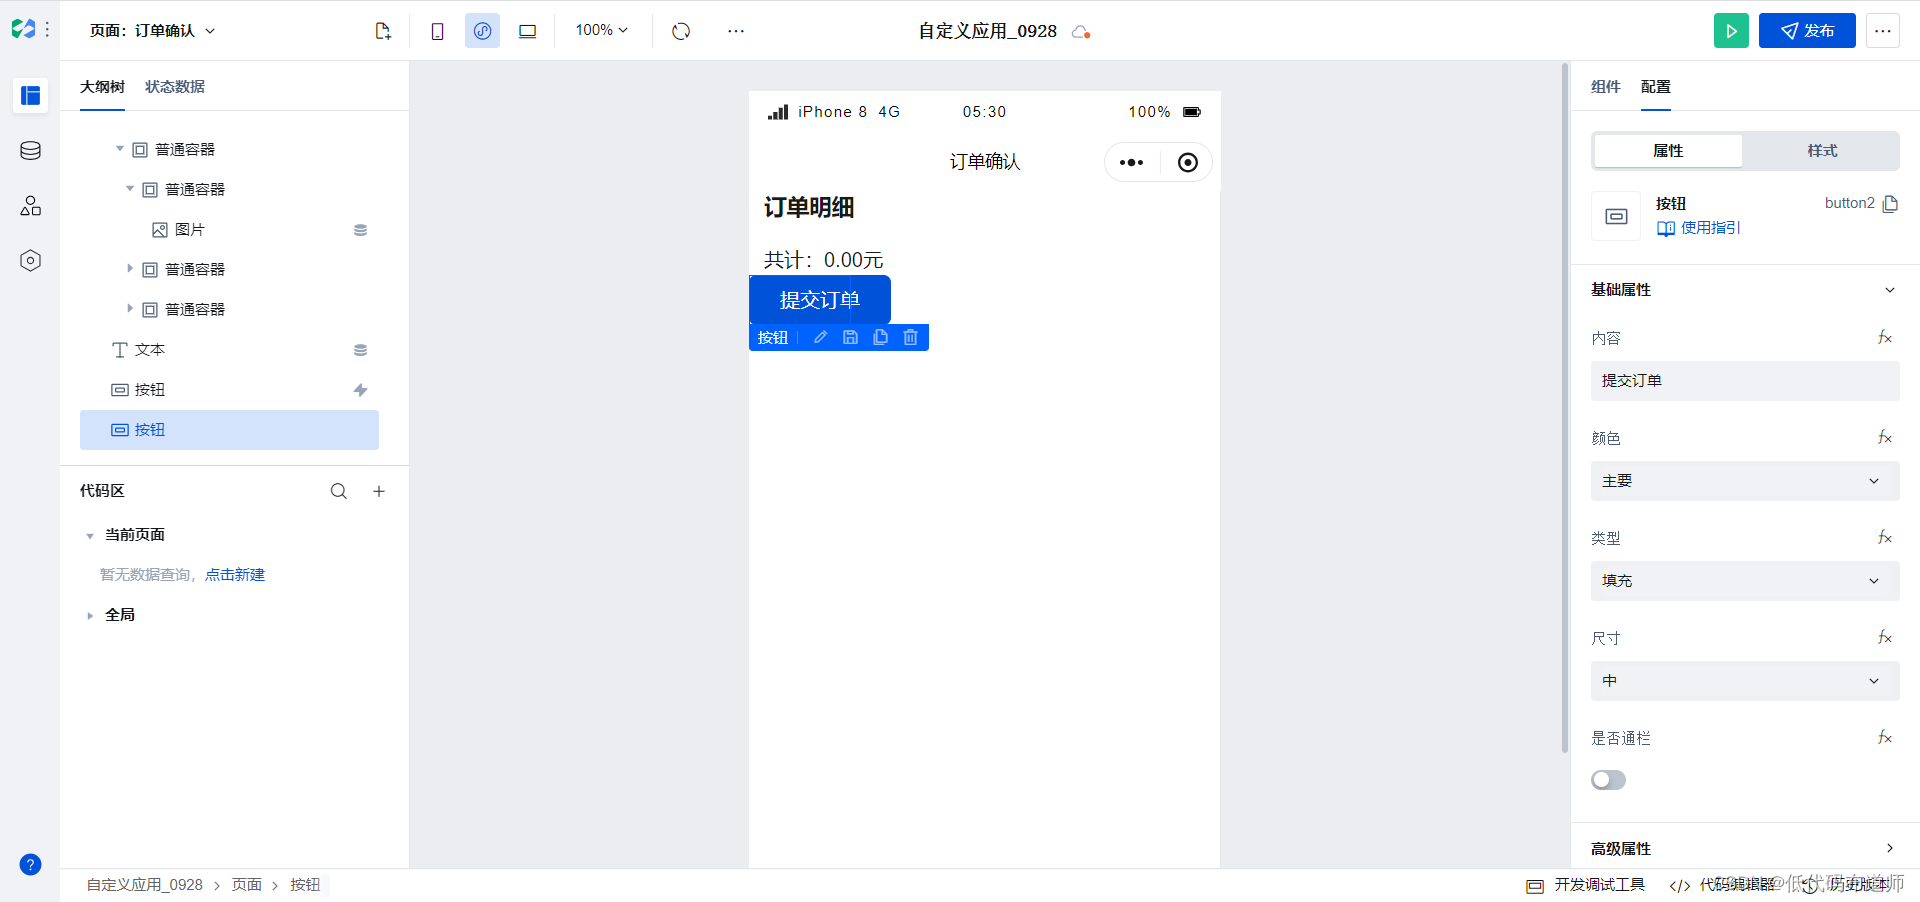Open the 使用指引 link
1920x902 pixels.
click(x=1699, y=228)
